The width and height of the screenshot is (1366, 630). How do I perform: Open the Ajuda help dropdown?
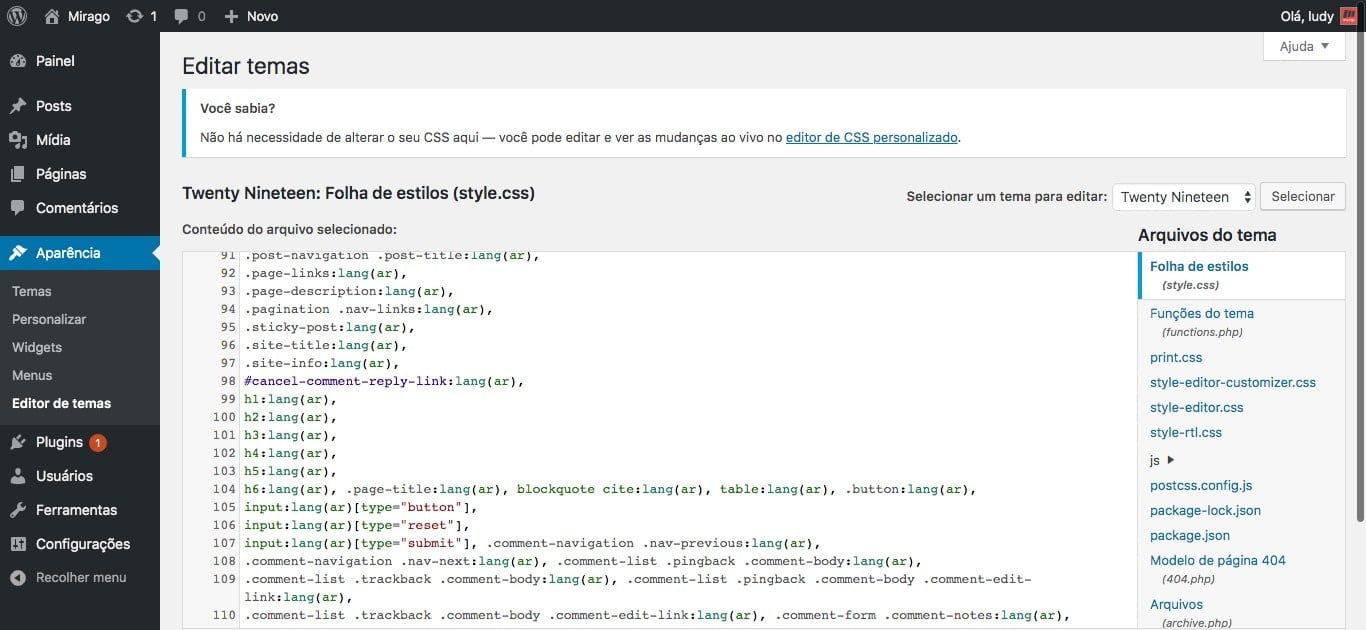(1304, 46)
